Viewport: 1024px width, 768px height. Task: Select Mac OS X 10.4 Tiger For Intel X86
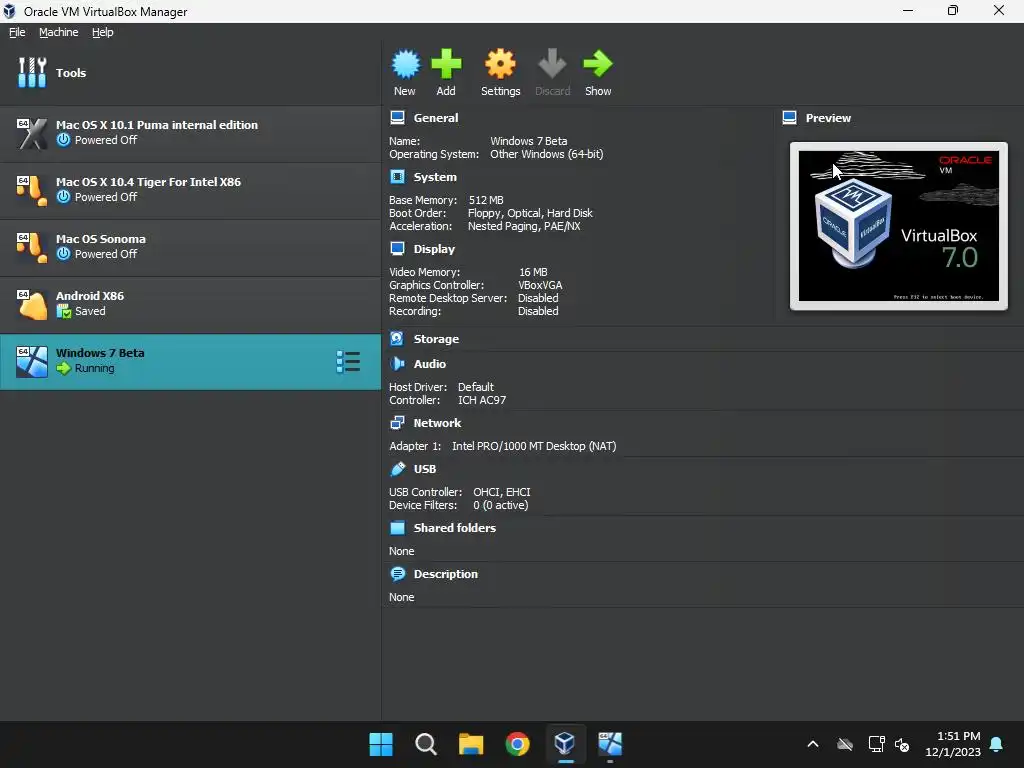190,190
